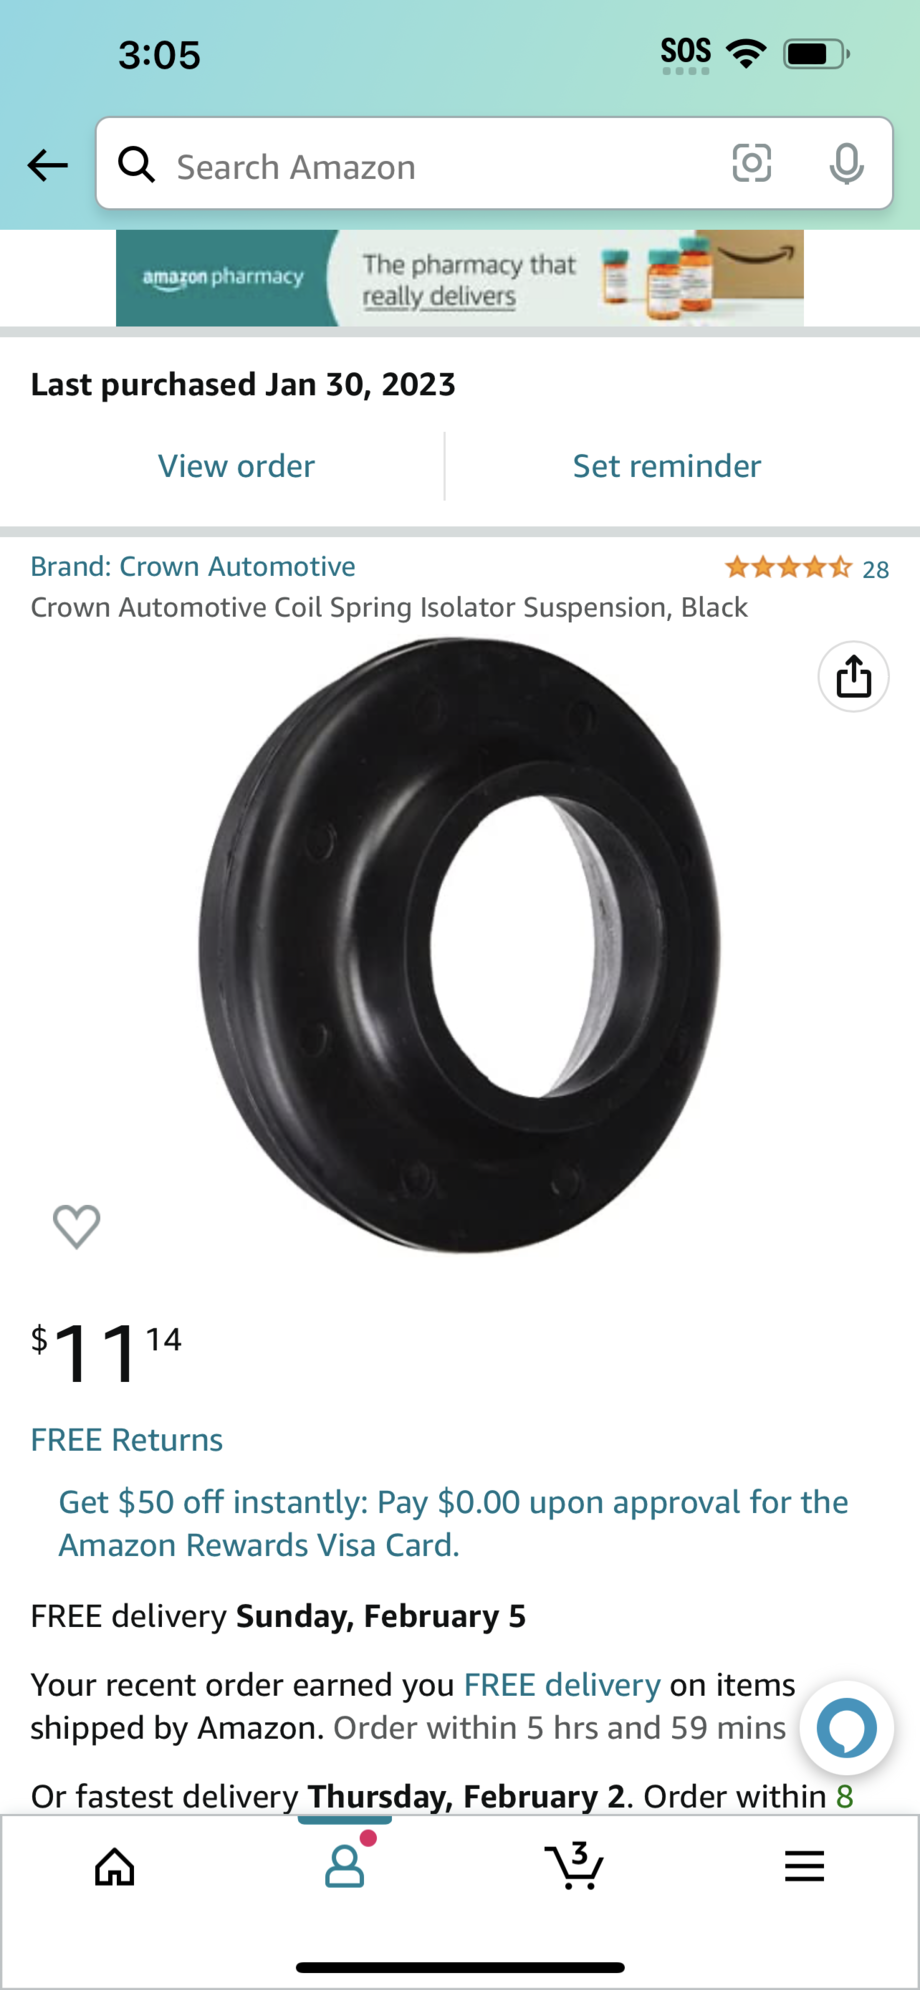The height and width of the screenshot is (1990, 920).
Task: Open hamburger menu in bottom bar
Action: pos(804,1866)
